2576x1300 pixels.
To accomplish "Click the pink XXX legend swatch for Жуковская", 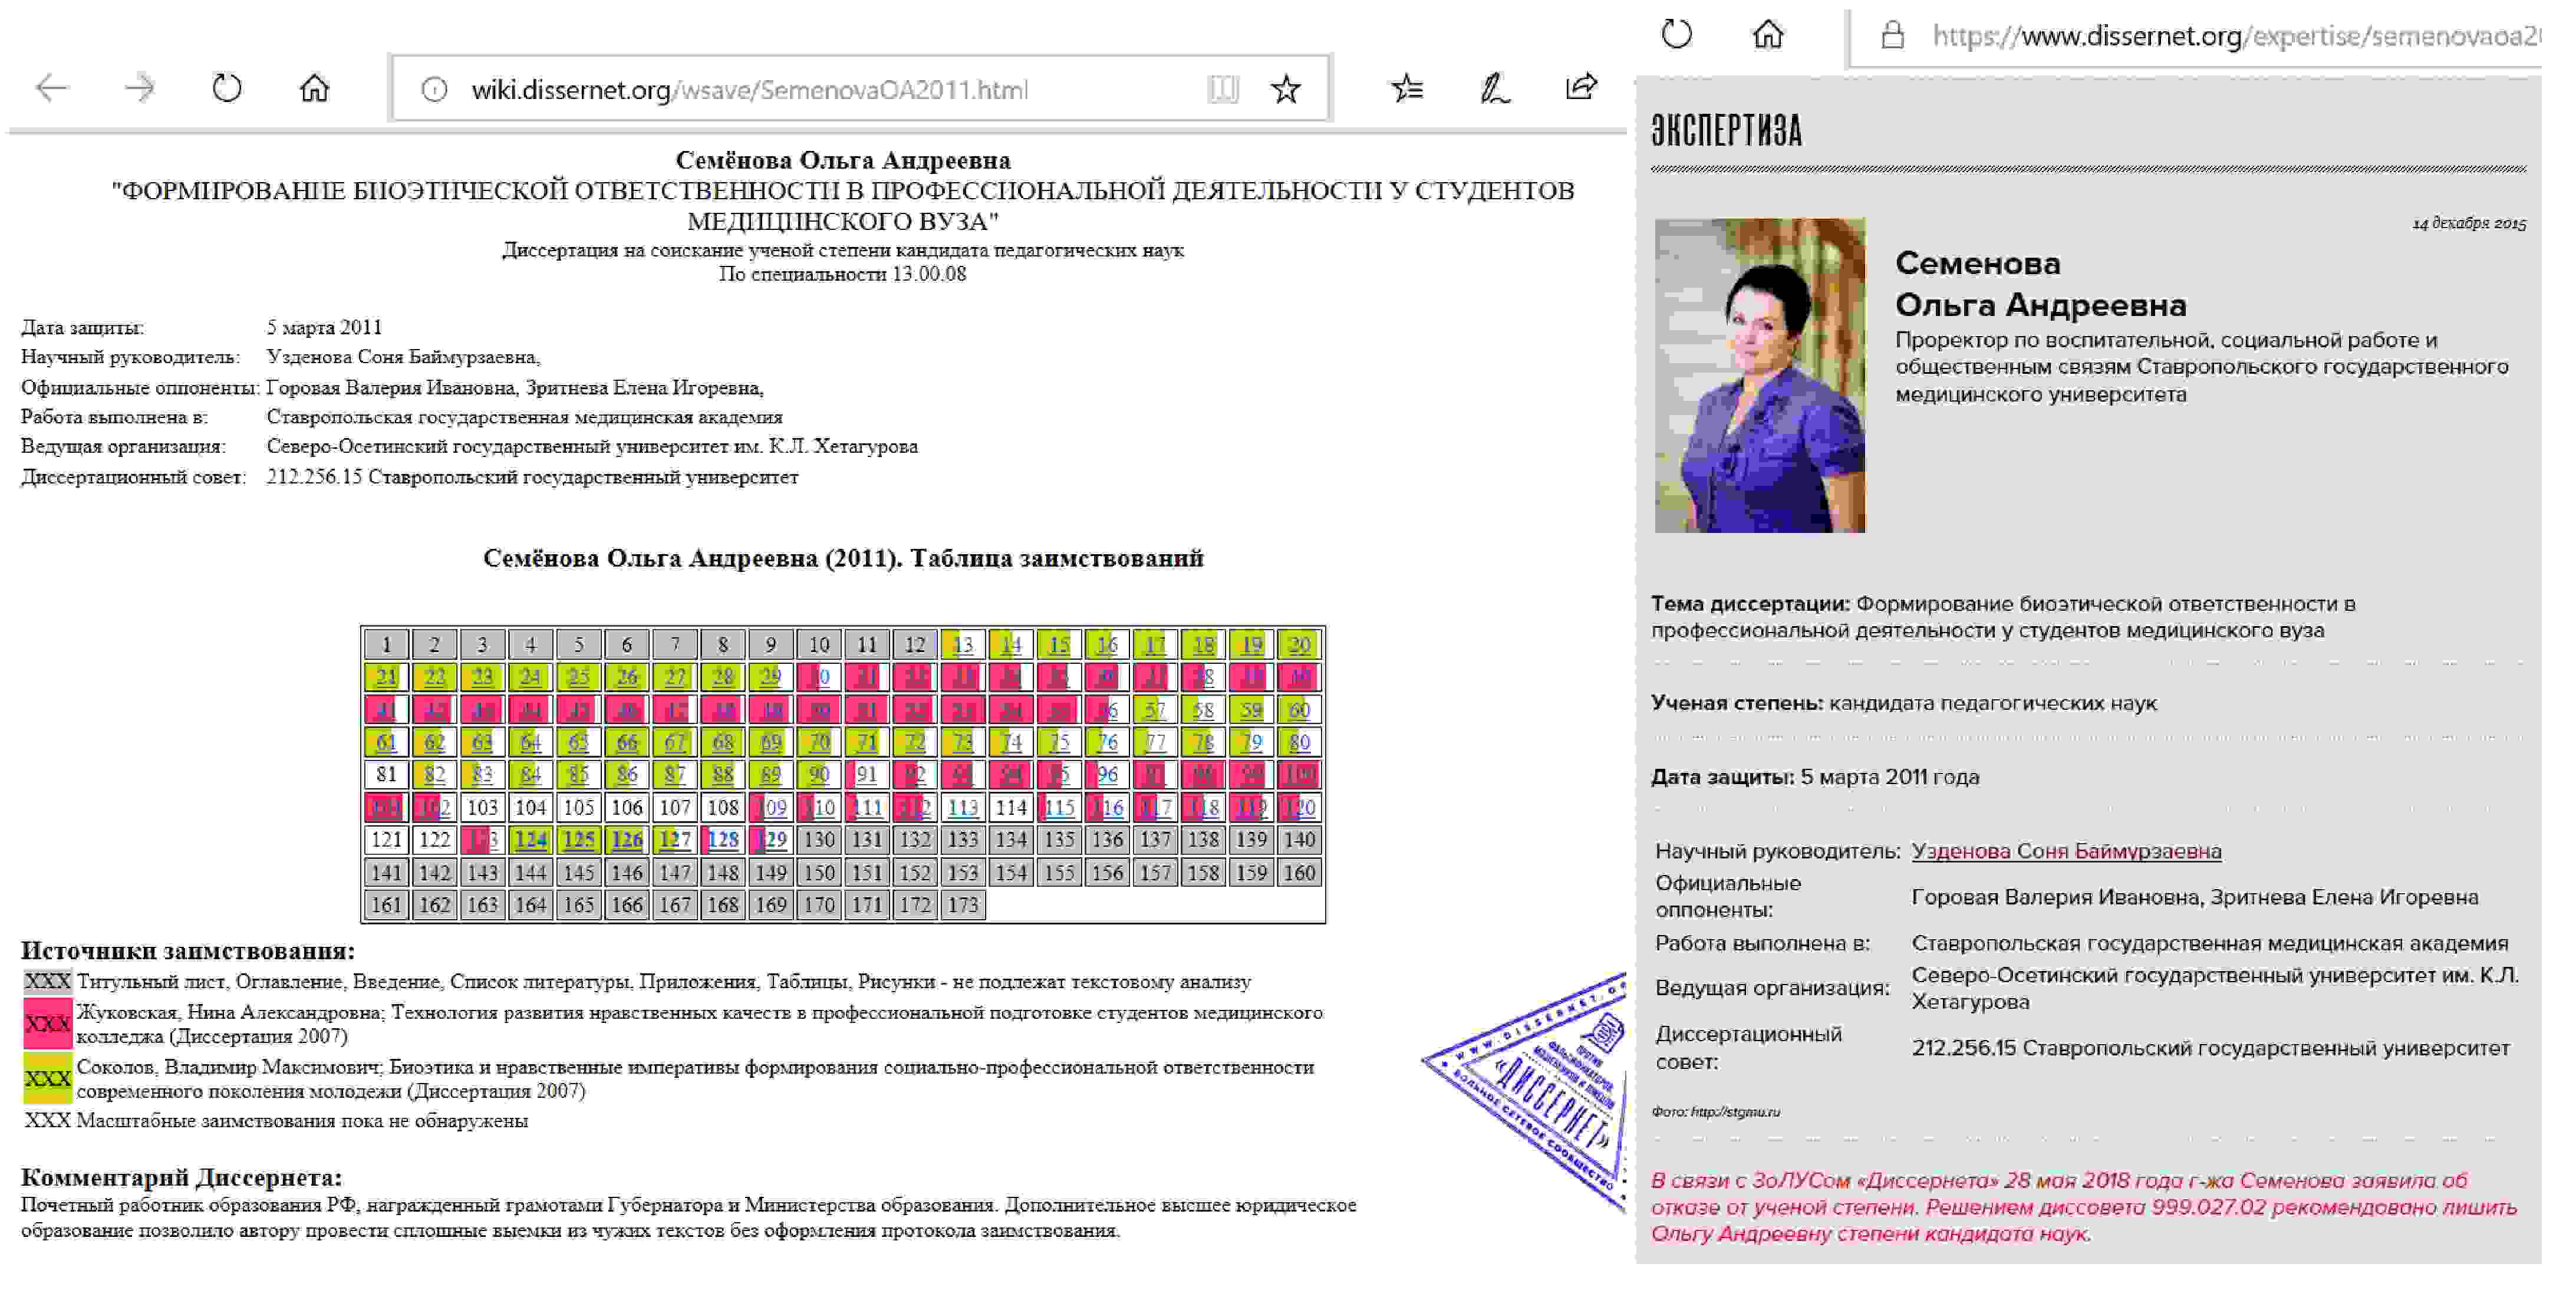I will 47,1024.
